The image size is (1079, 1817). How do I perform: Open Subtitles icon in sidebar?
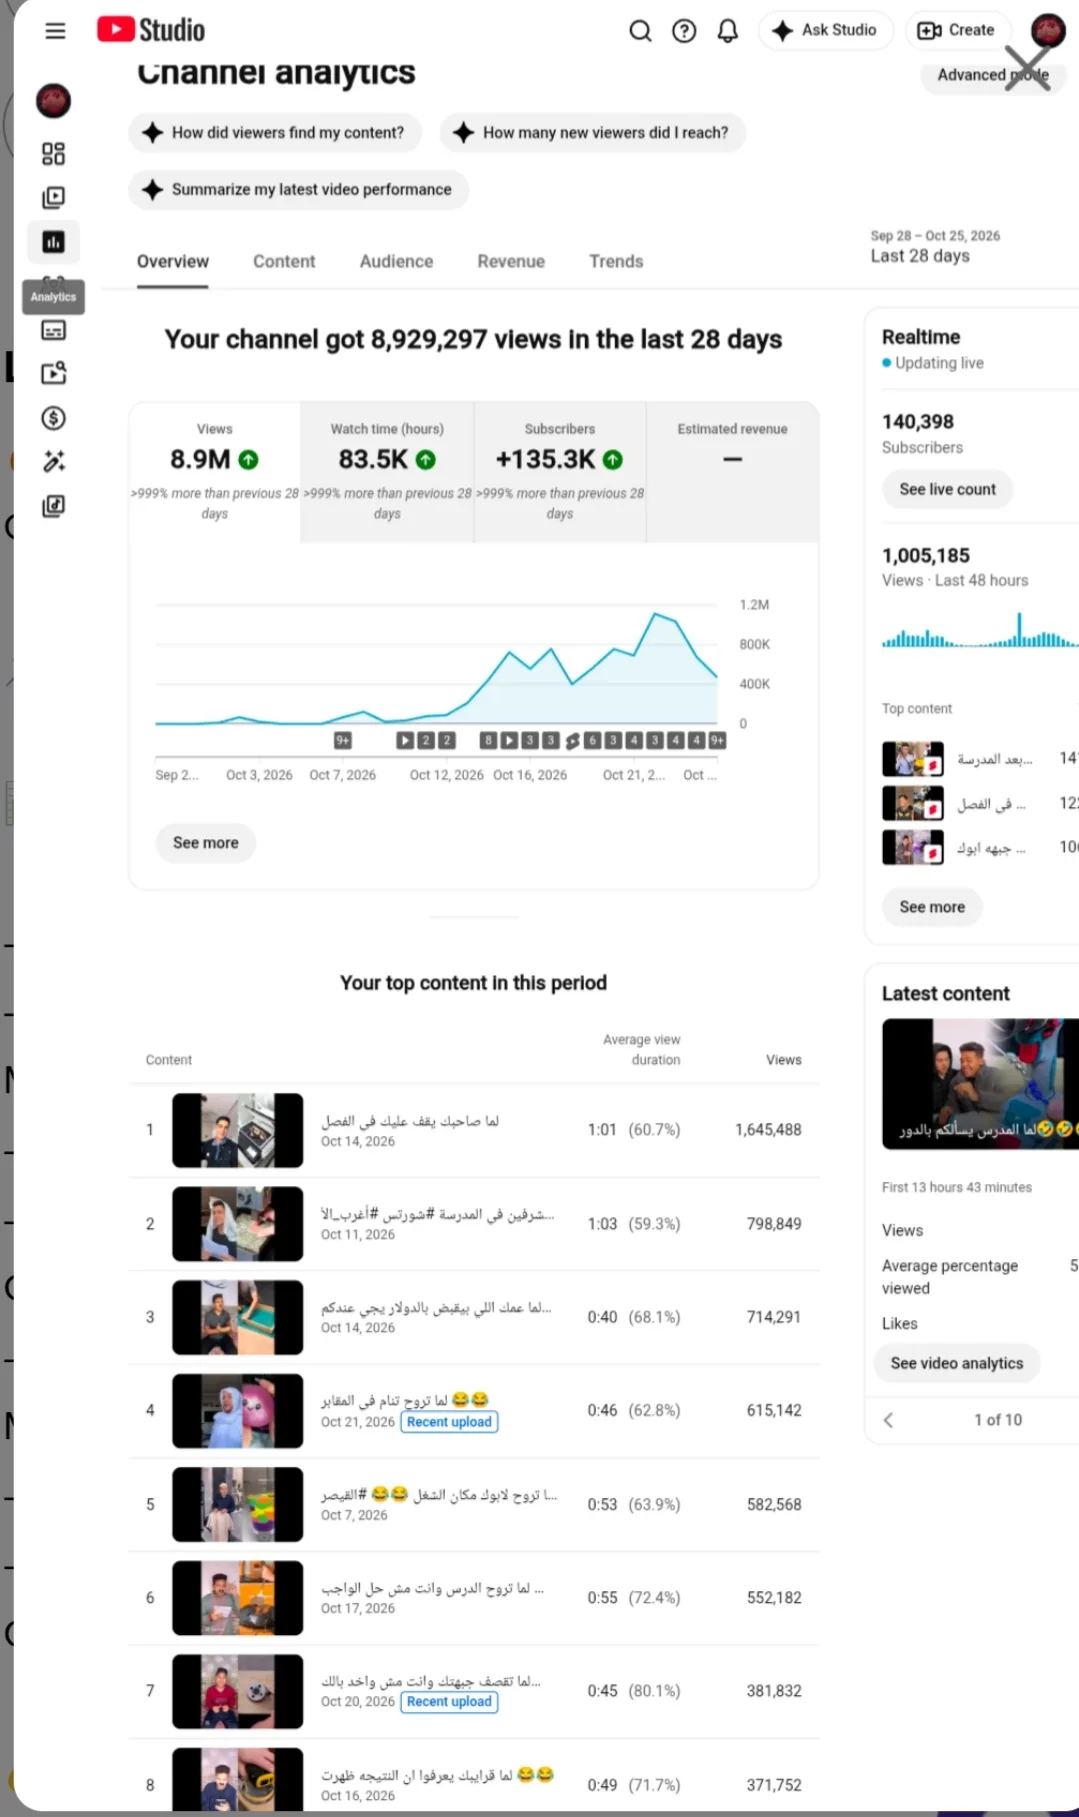tap(53, 330)
